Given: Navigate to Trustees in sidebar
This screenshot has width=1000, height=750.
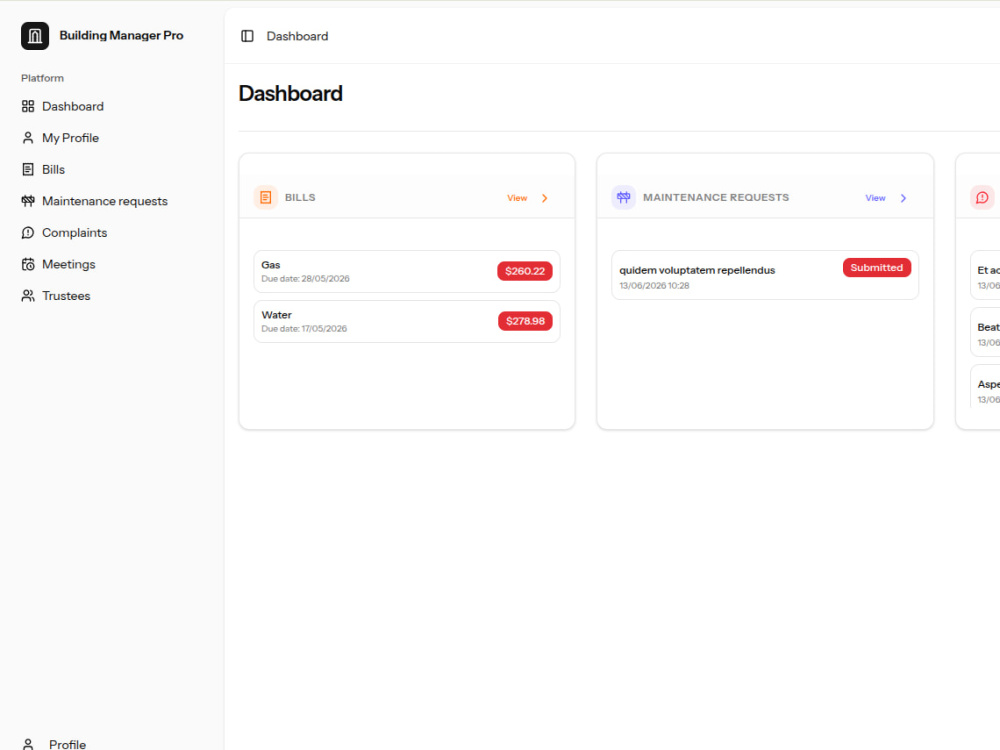Looking at the screenshot, I should click(x=112, y=296).
